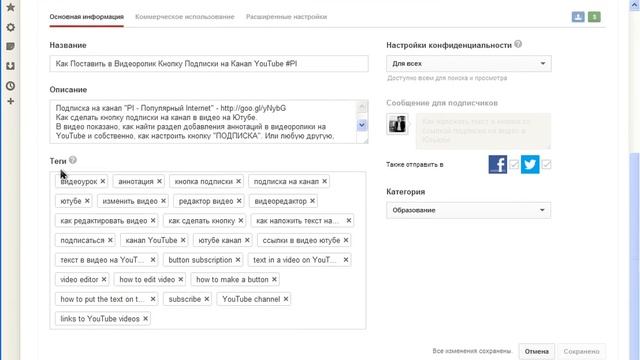Viewport: 640px width, 360px height.
Task: Remove the video editor tag
Action: [104, 279]
